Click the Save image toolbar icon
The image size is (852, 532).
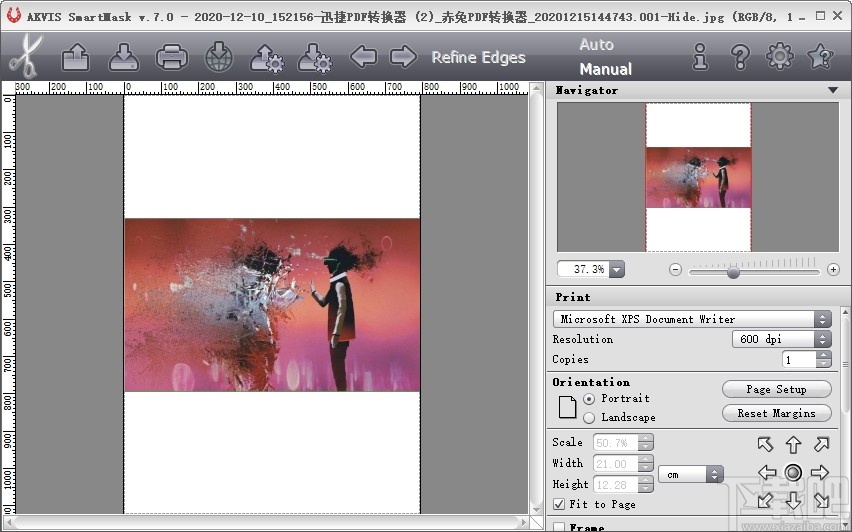pos(124,58)
